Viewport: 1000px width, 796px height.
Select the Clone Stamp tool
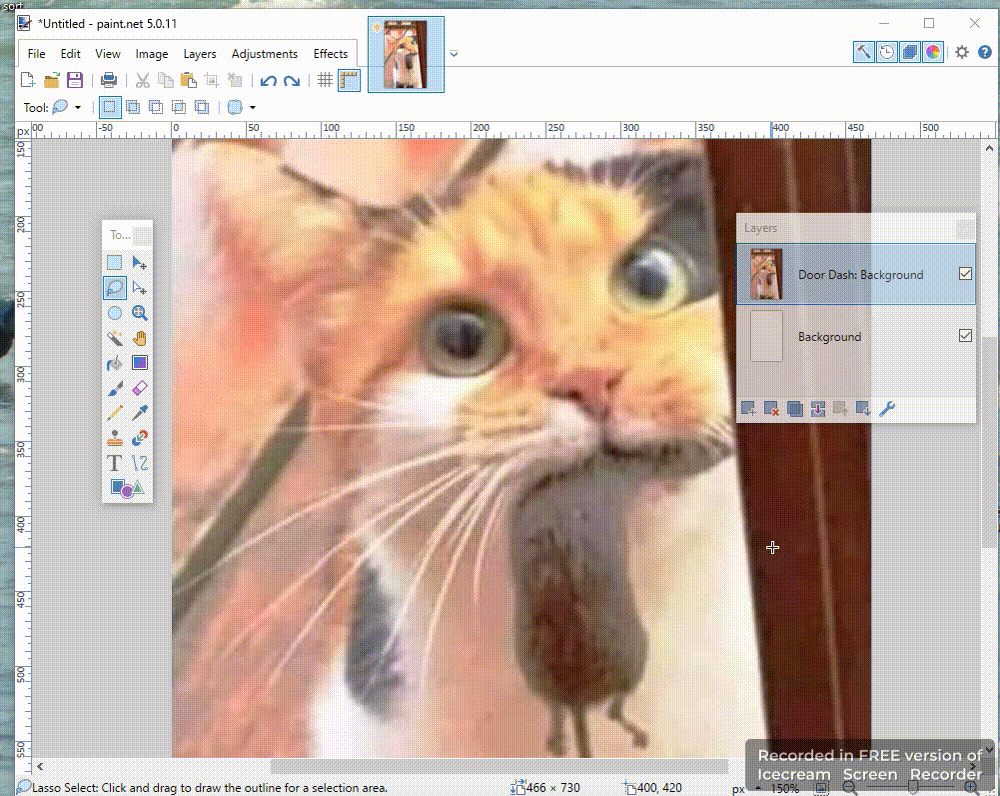[114, 438]
